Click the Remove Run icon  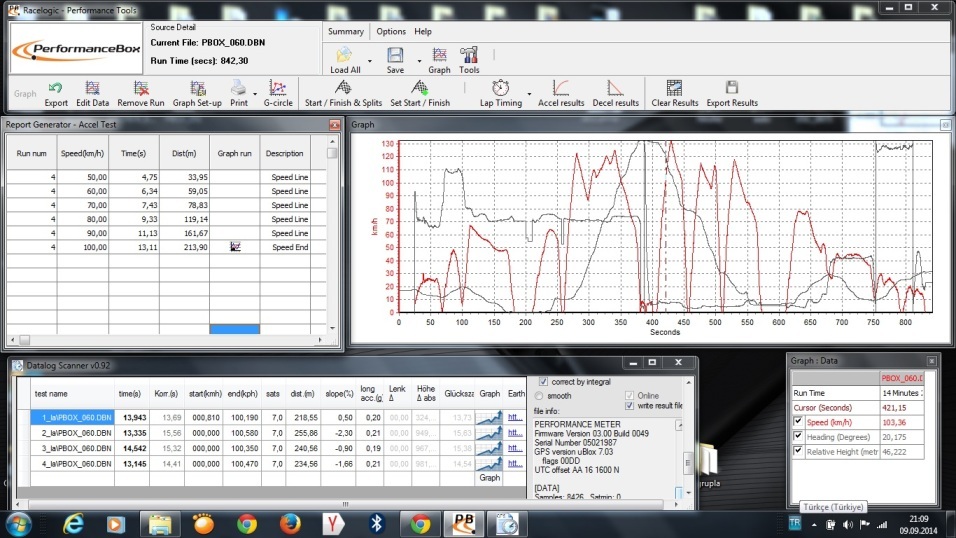[x=140, y=89]
